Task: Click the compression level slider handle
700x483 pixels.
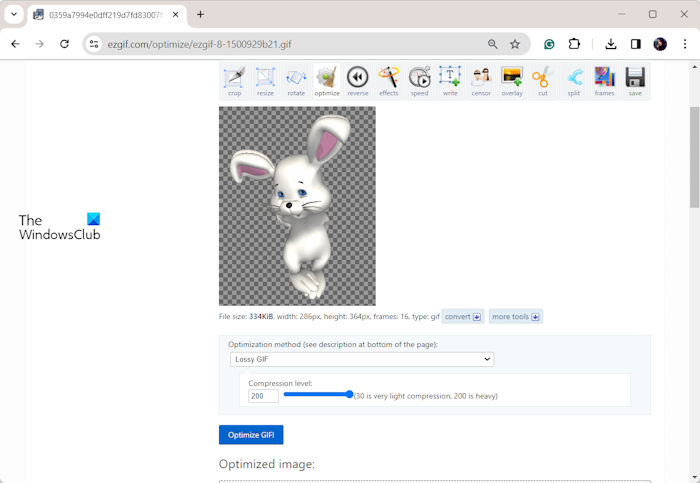Action: [349, 395]
